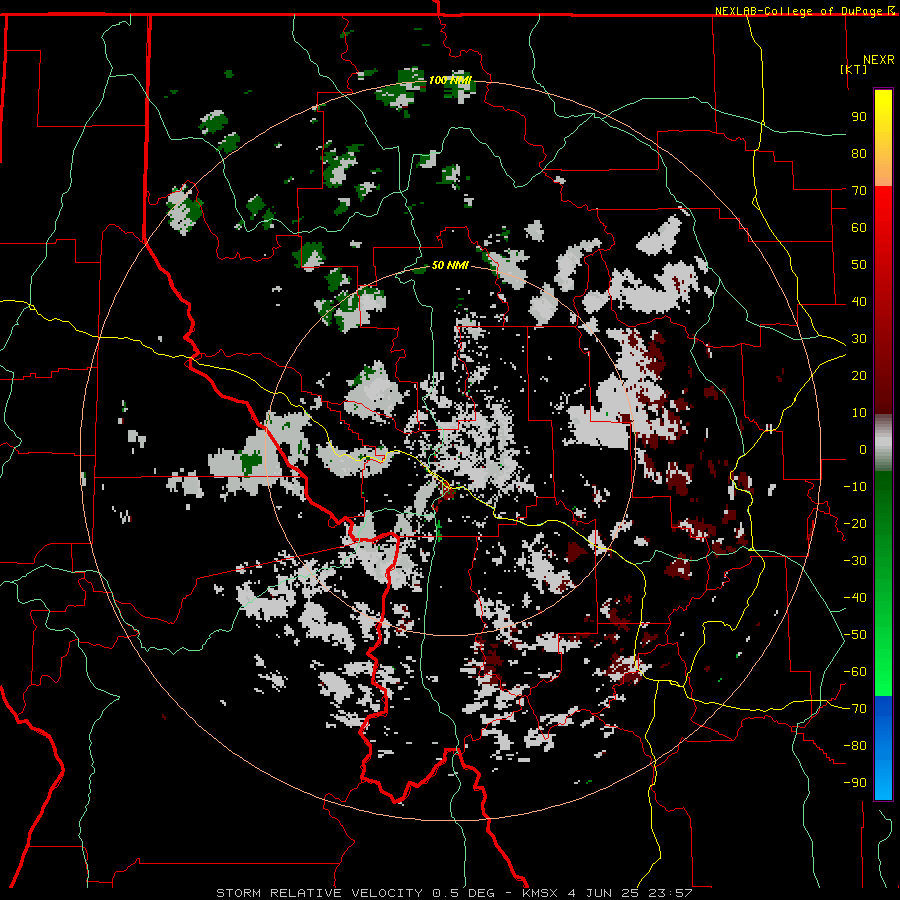Click the -10 value on the velocity scale
The width and height of the screenshot is (900, 900).
[855, 487]
